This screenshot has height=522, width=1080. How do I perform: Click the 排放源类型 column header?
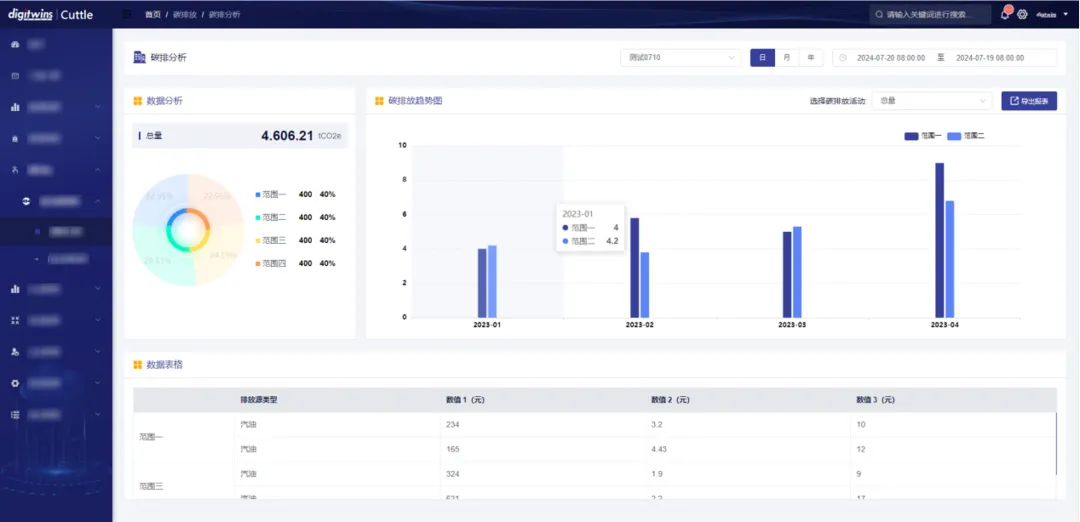pos(258,399)
